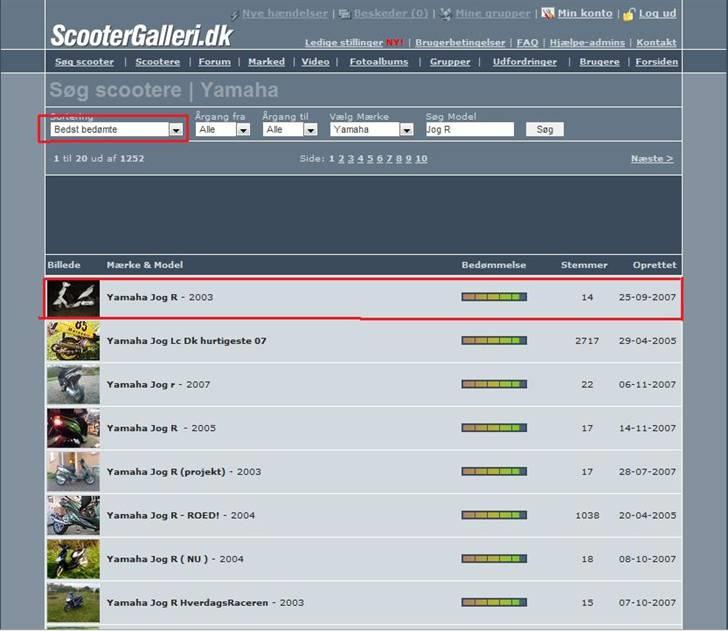This screenshot has height=631, width=728.
Task: Go to results page 5
Action: tap(370, 159)
